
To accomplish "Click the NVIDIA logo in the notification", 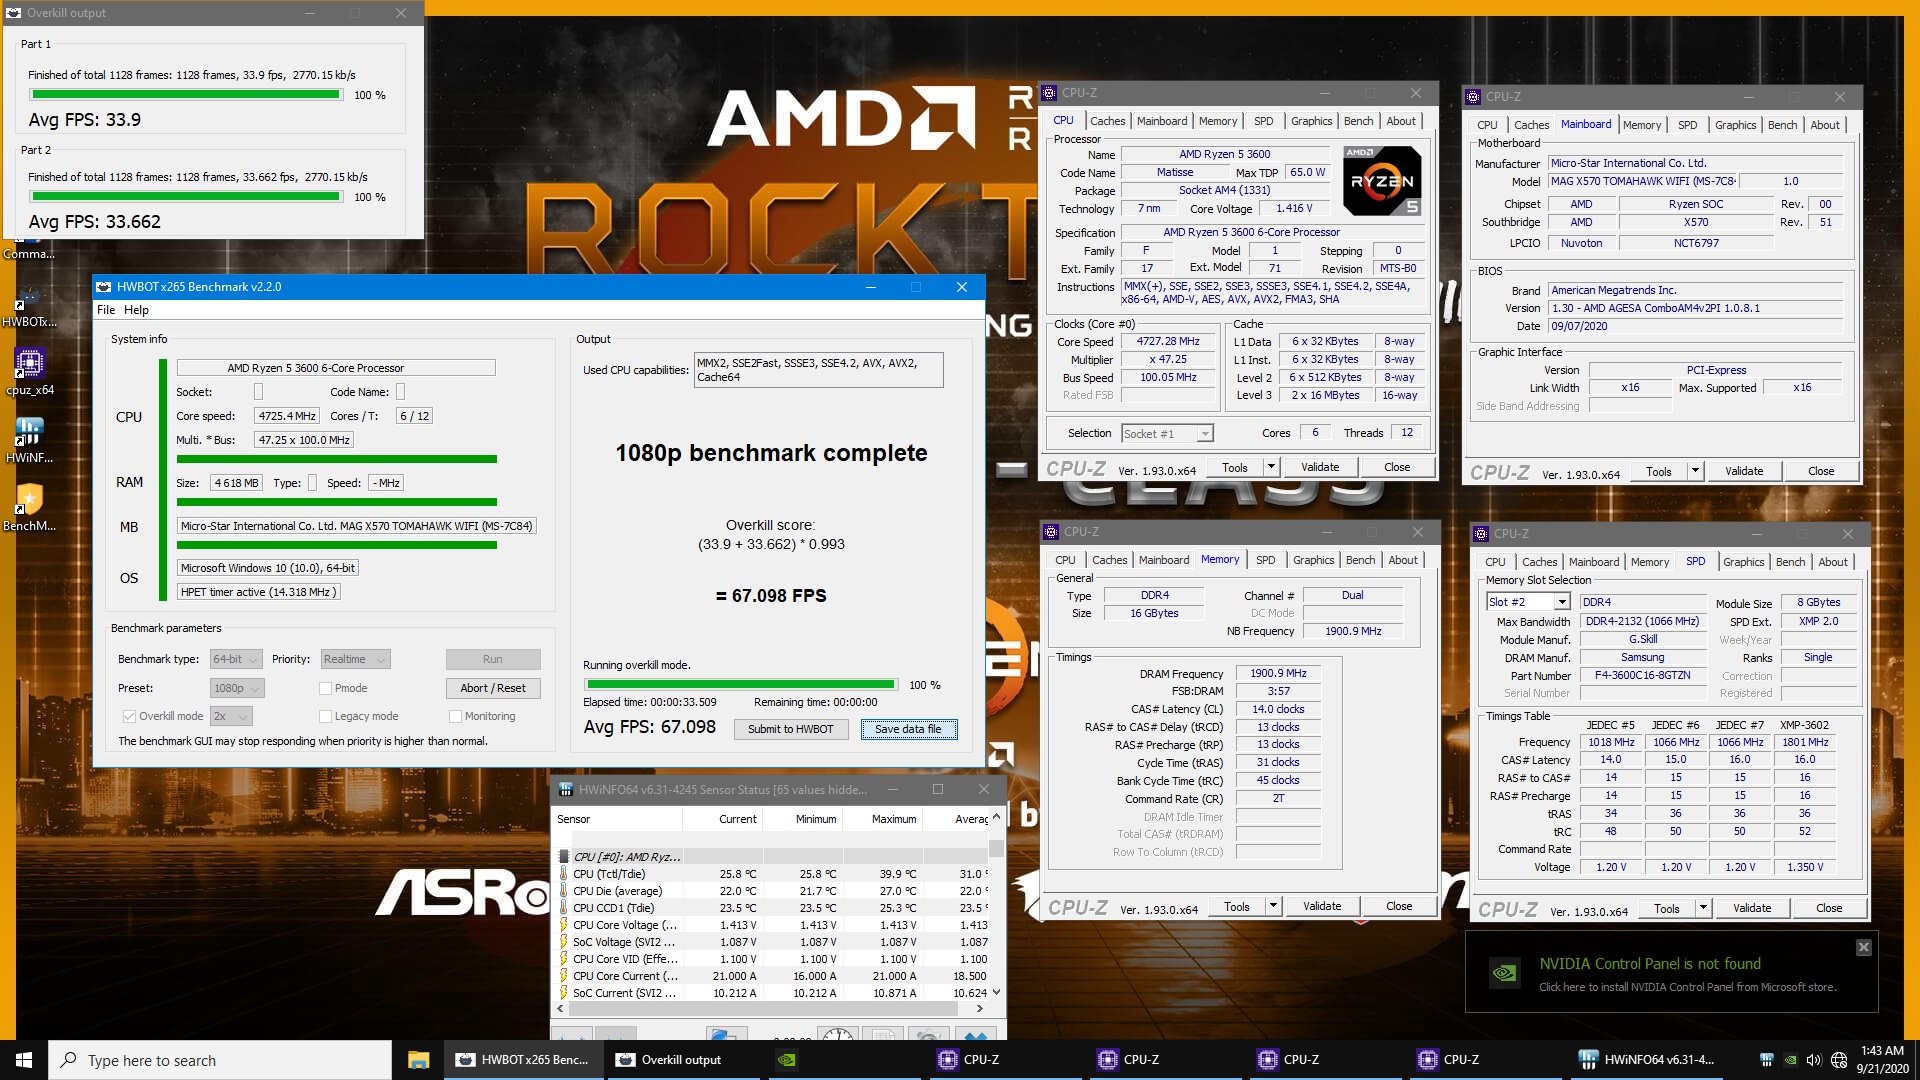I will click(x=1503, y=973).
